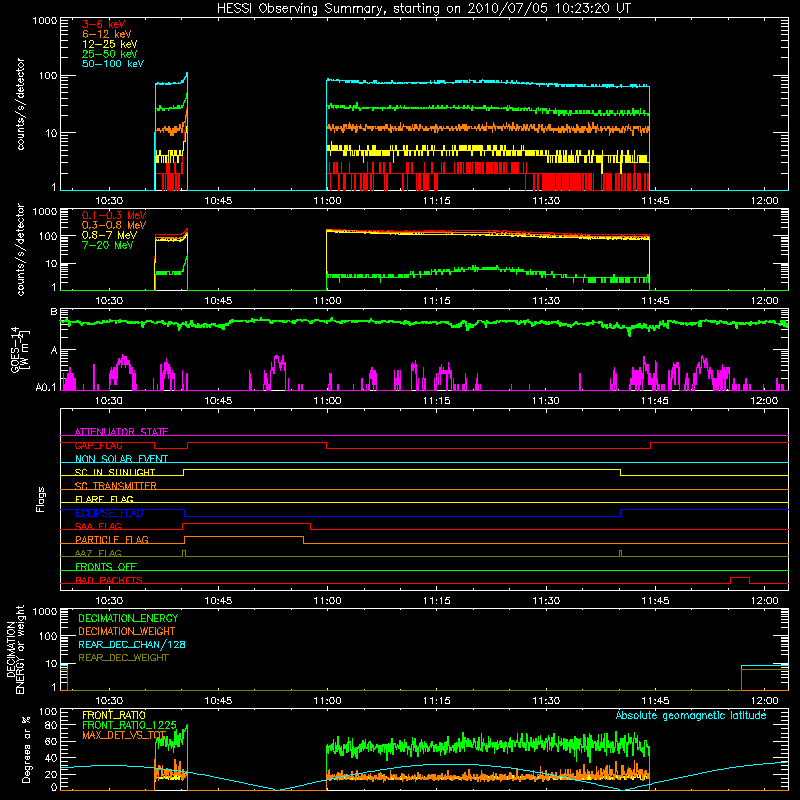The width and height of the screenshot is (800, 800).
Task: Click counts/s/detector axis title of MeV panel
Action: (x=20, y=249)
